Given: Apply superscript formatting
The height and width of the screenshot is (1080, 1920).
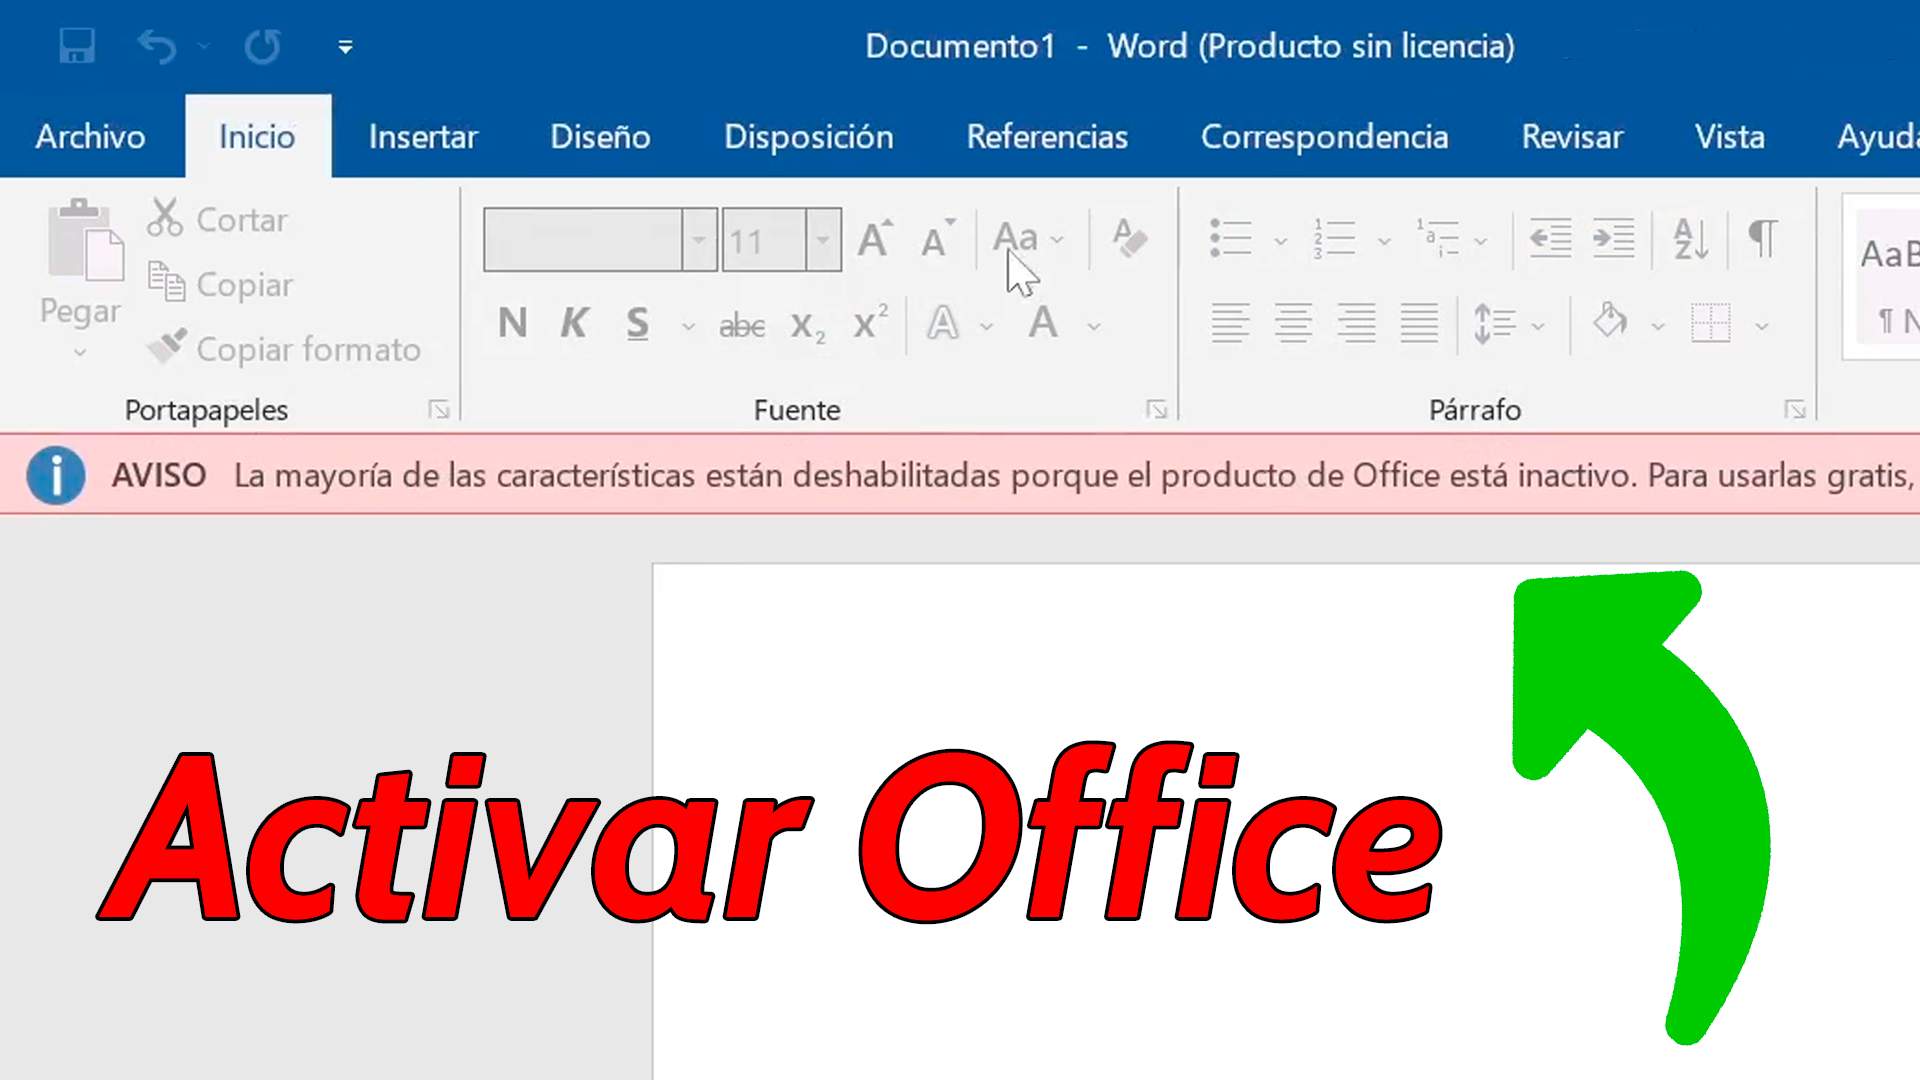Looking at the screenshot, I should click(869, 320).
